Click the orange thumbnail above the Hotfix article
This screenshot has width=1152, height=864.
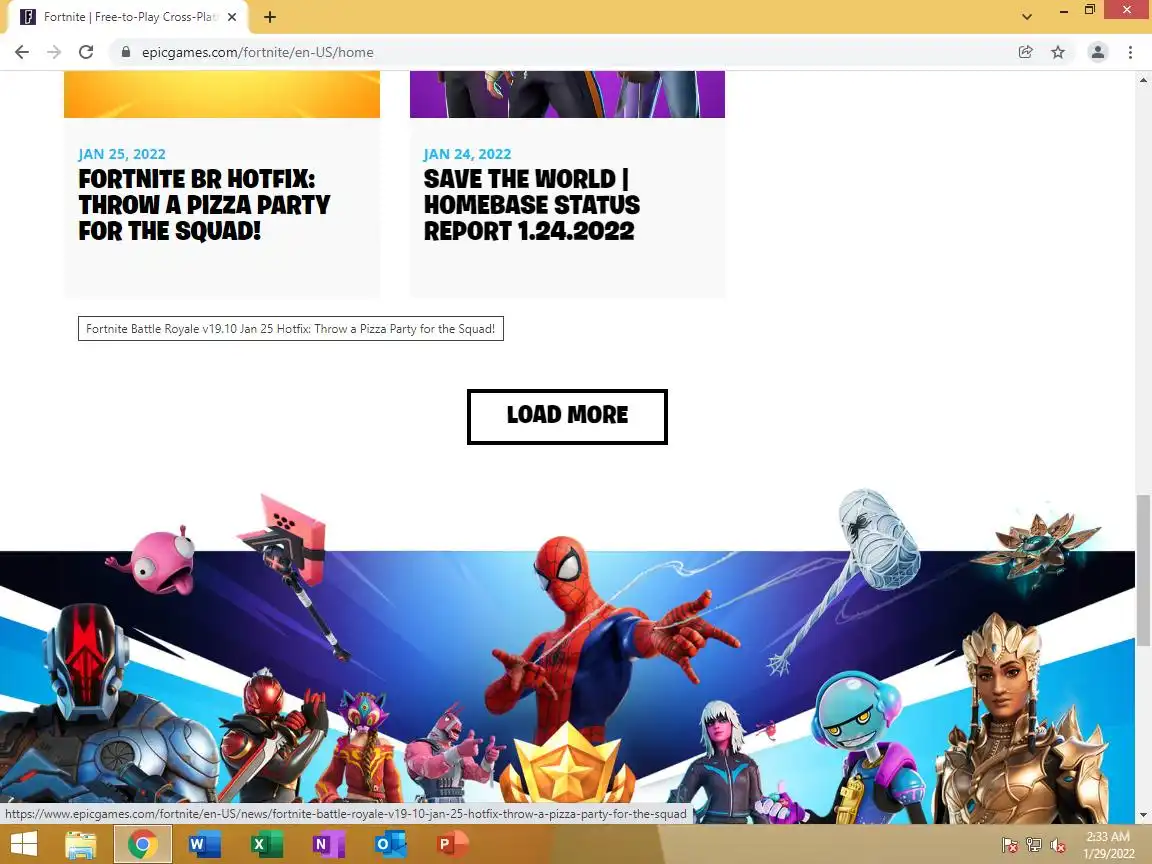coord(222,94)
